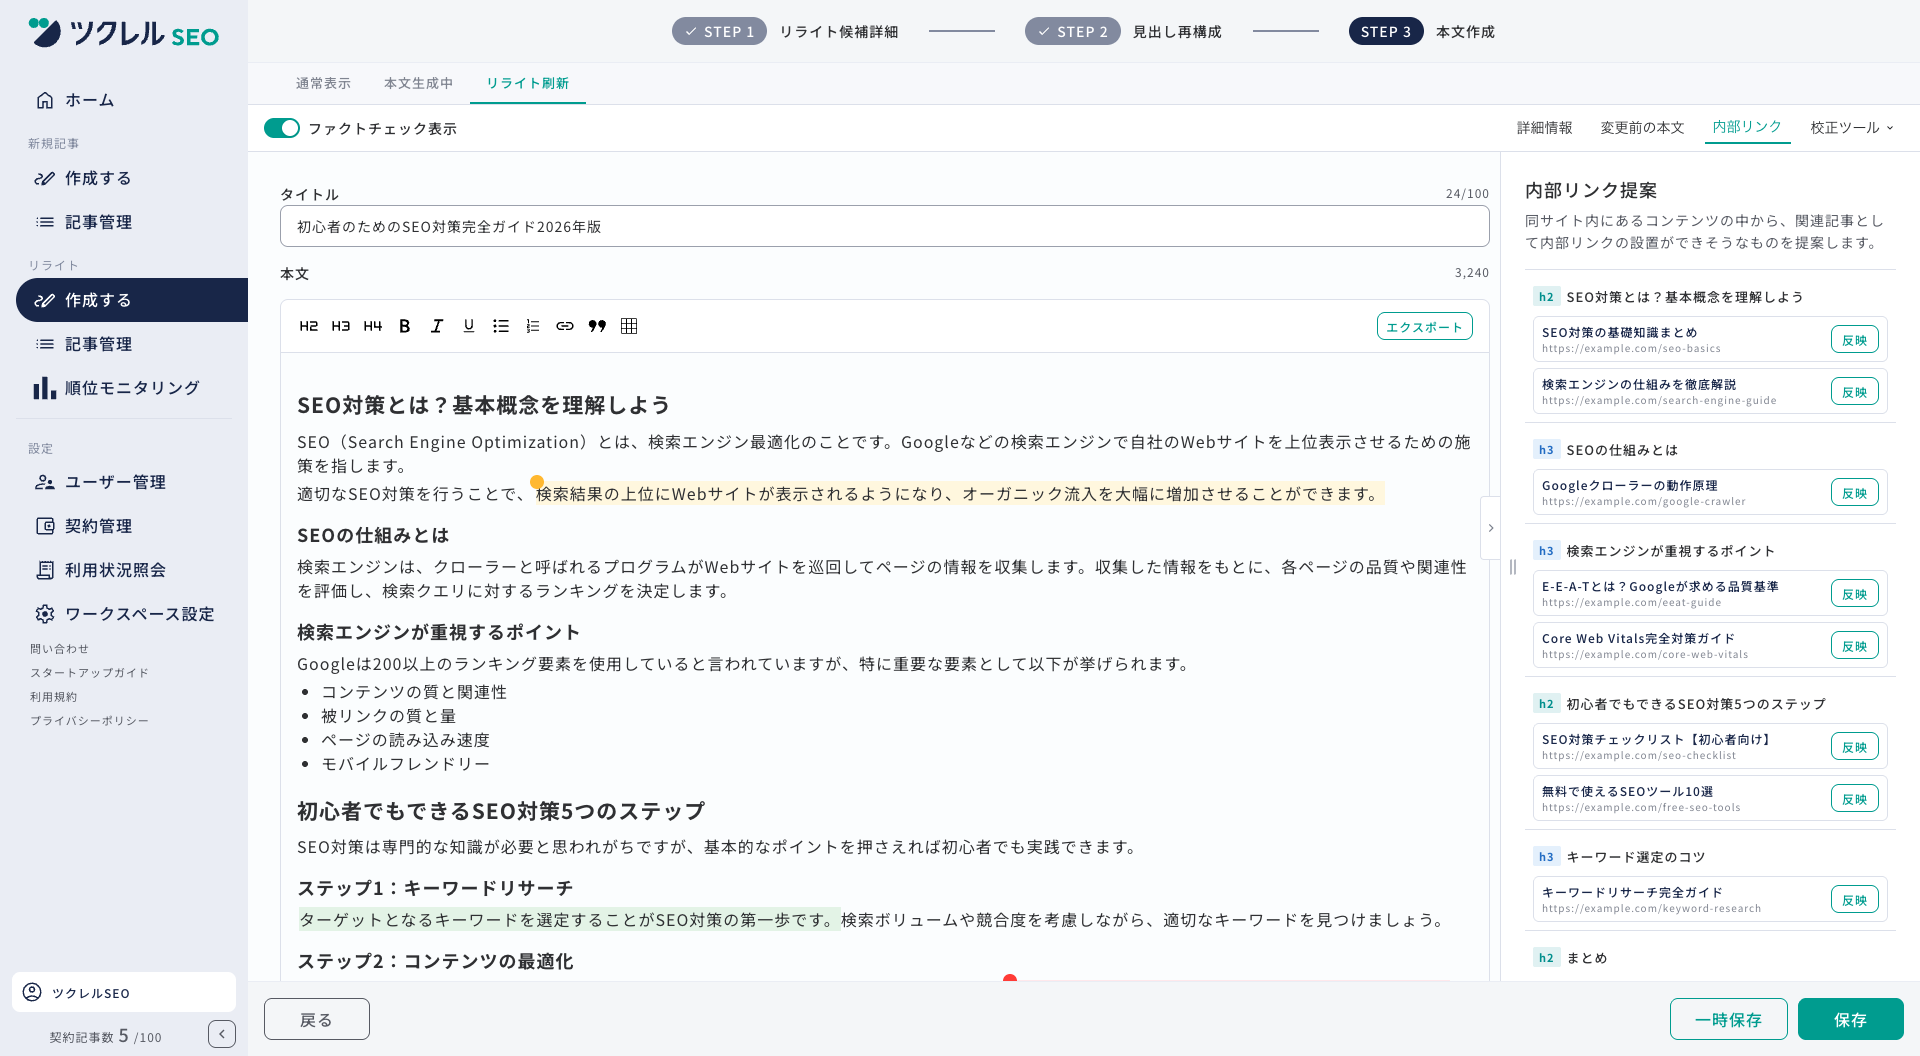Click 反映 for SEO対策チェックリスト
The image size is (1920, 1056).
tap(1855, 747)
